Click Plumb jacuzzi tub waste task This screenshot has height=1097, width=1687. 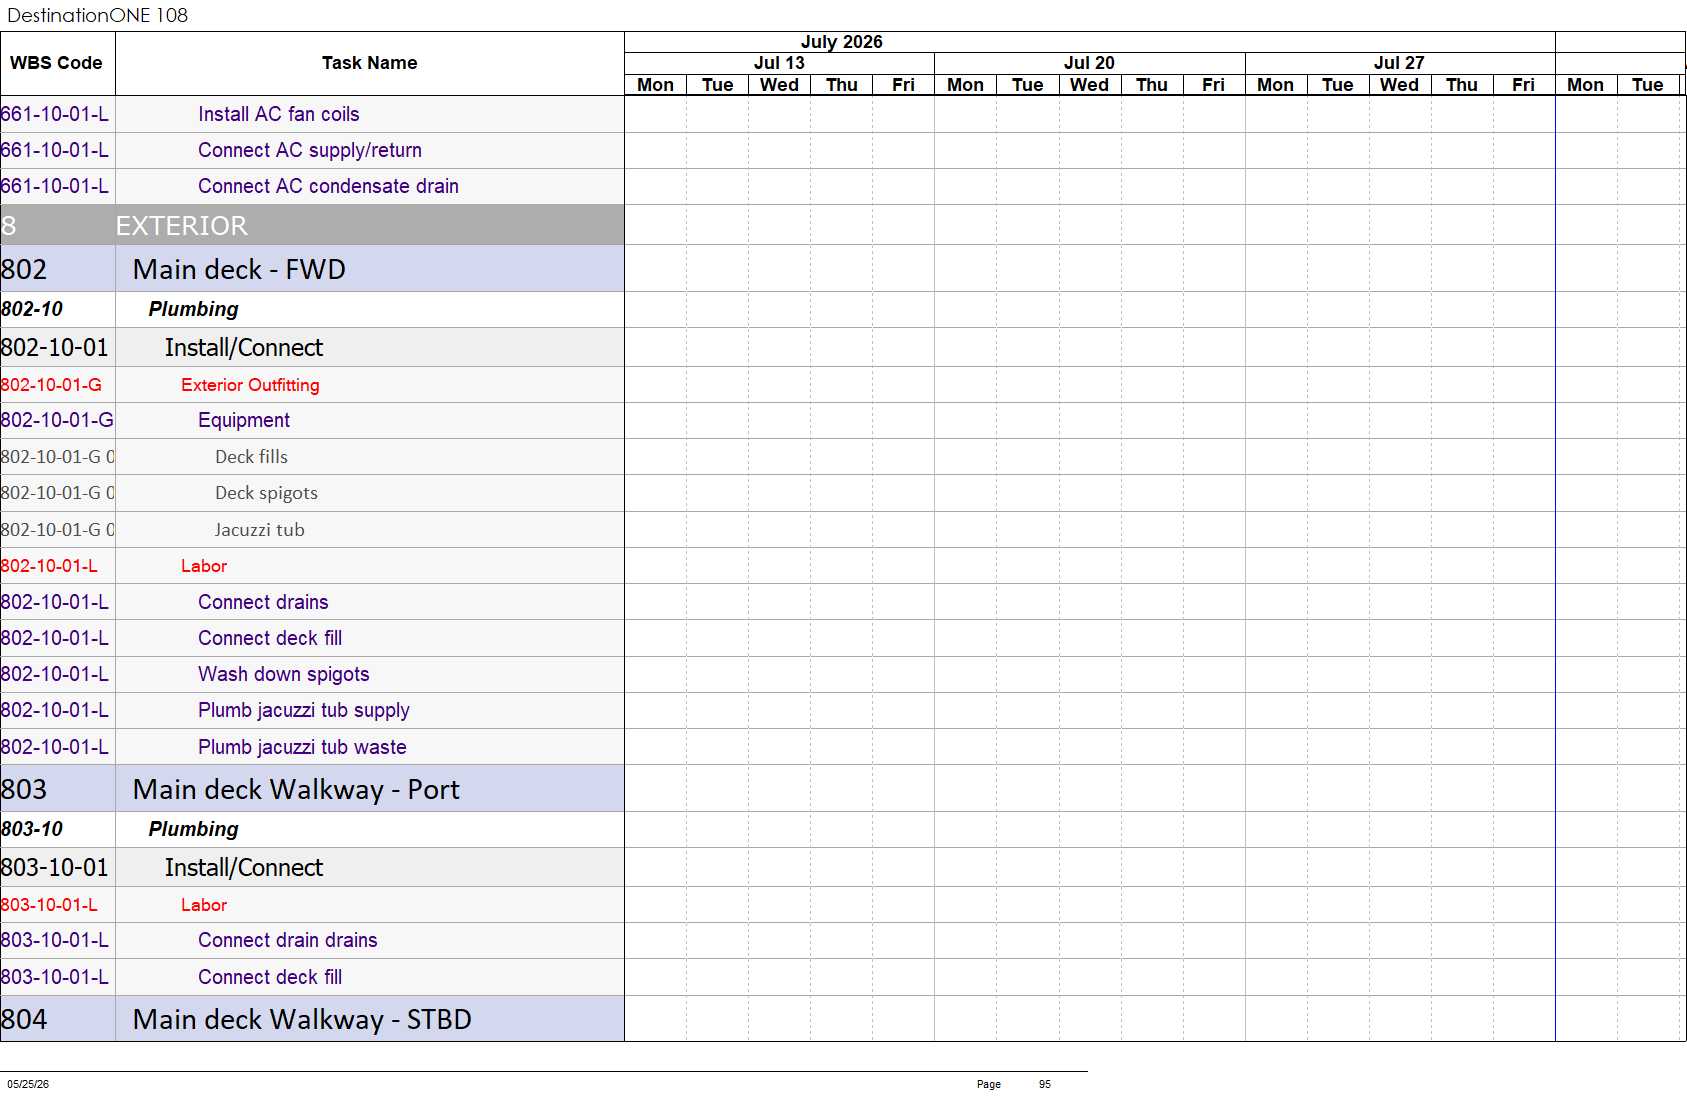pos(302,747)
